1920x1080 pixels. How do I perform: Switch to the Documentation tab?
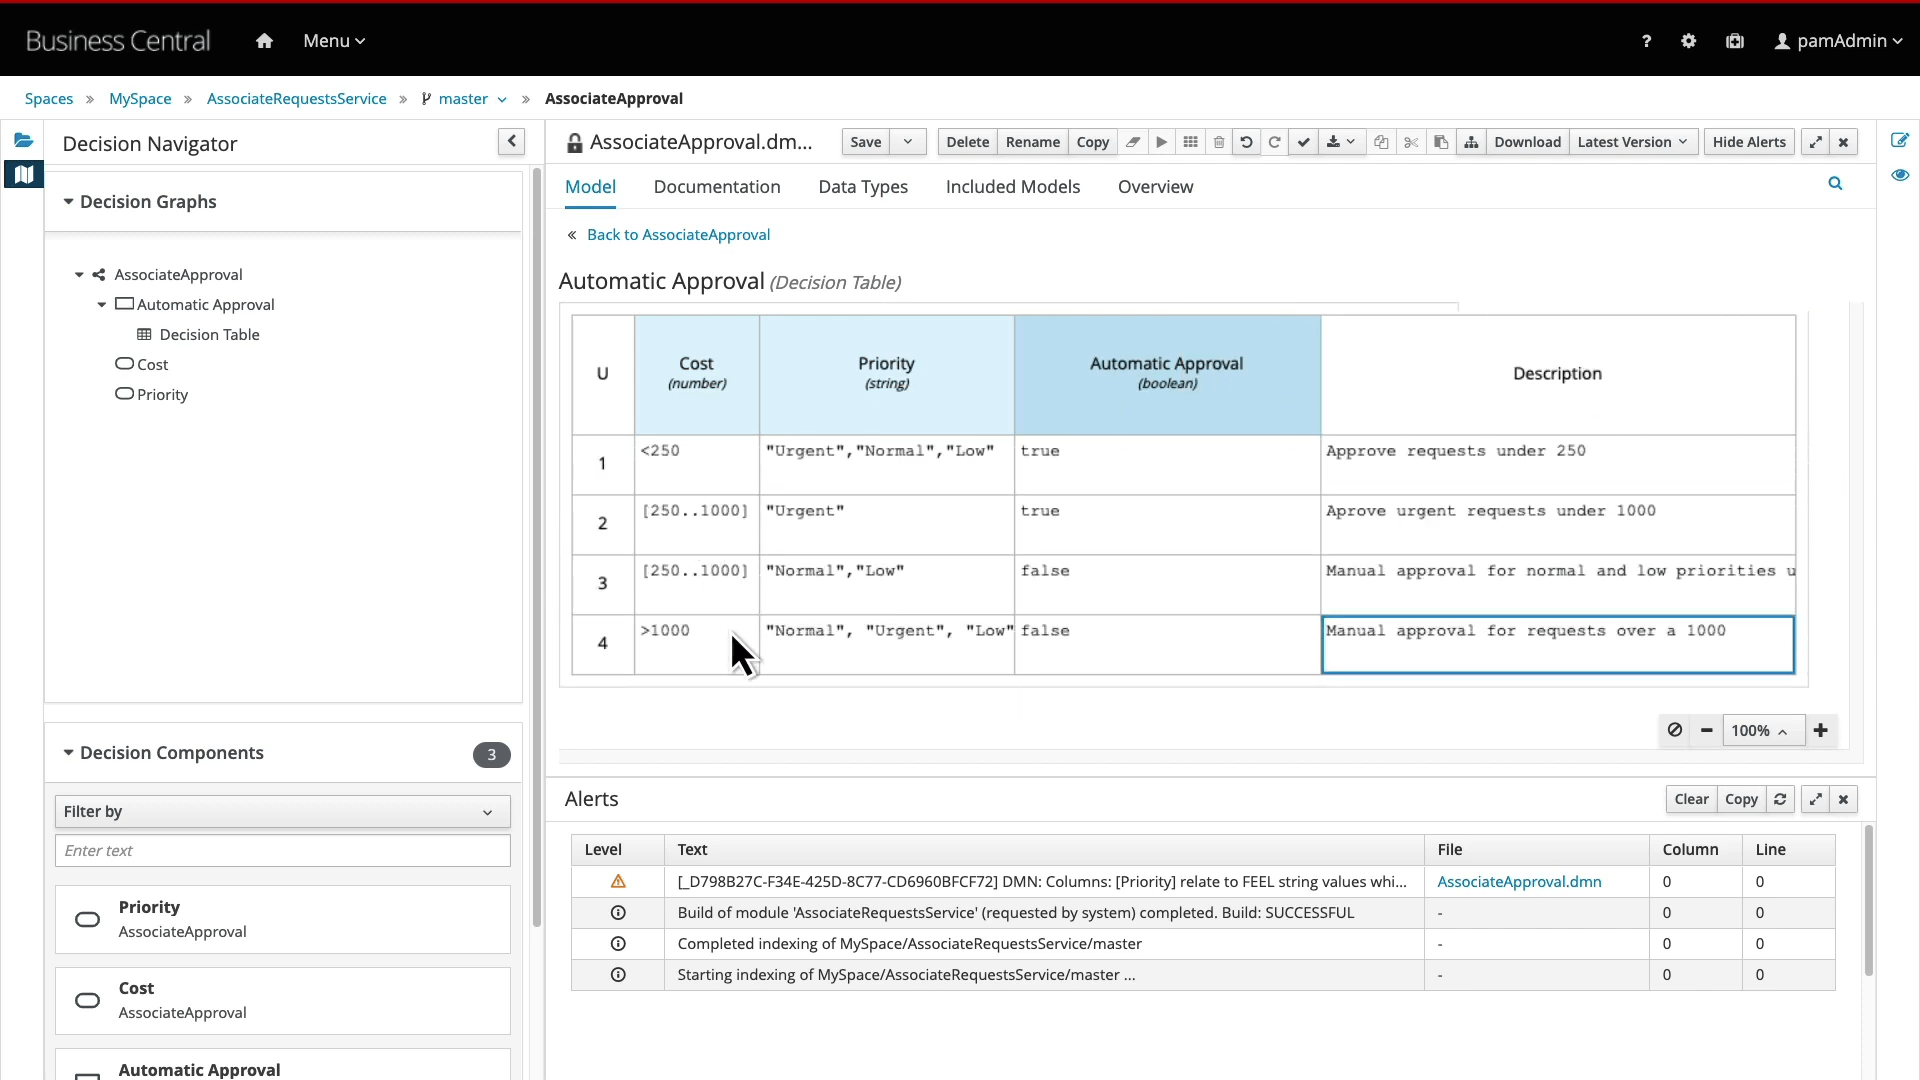[x=717, y=187]
